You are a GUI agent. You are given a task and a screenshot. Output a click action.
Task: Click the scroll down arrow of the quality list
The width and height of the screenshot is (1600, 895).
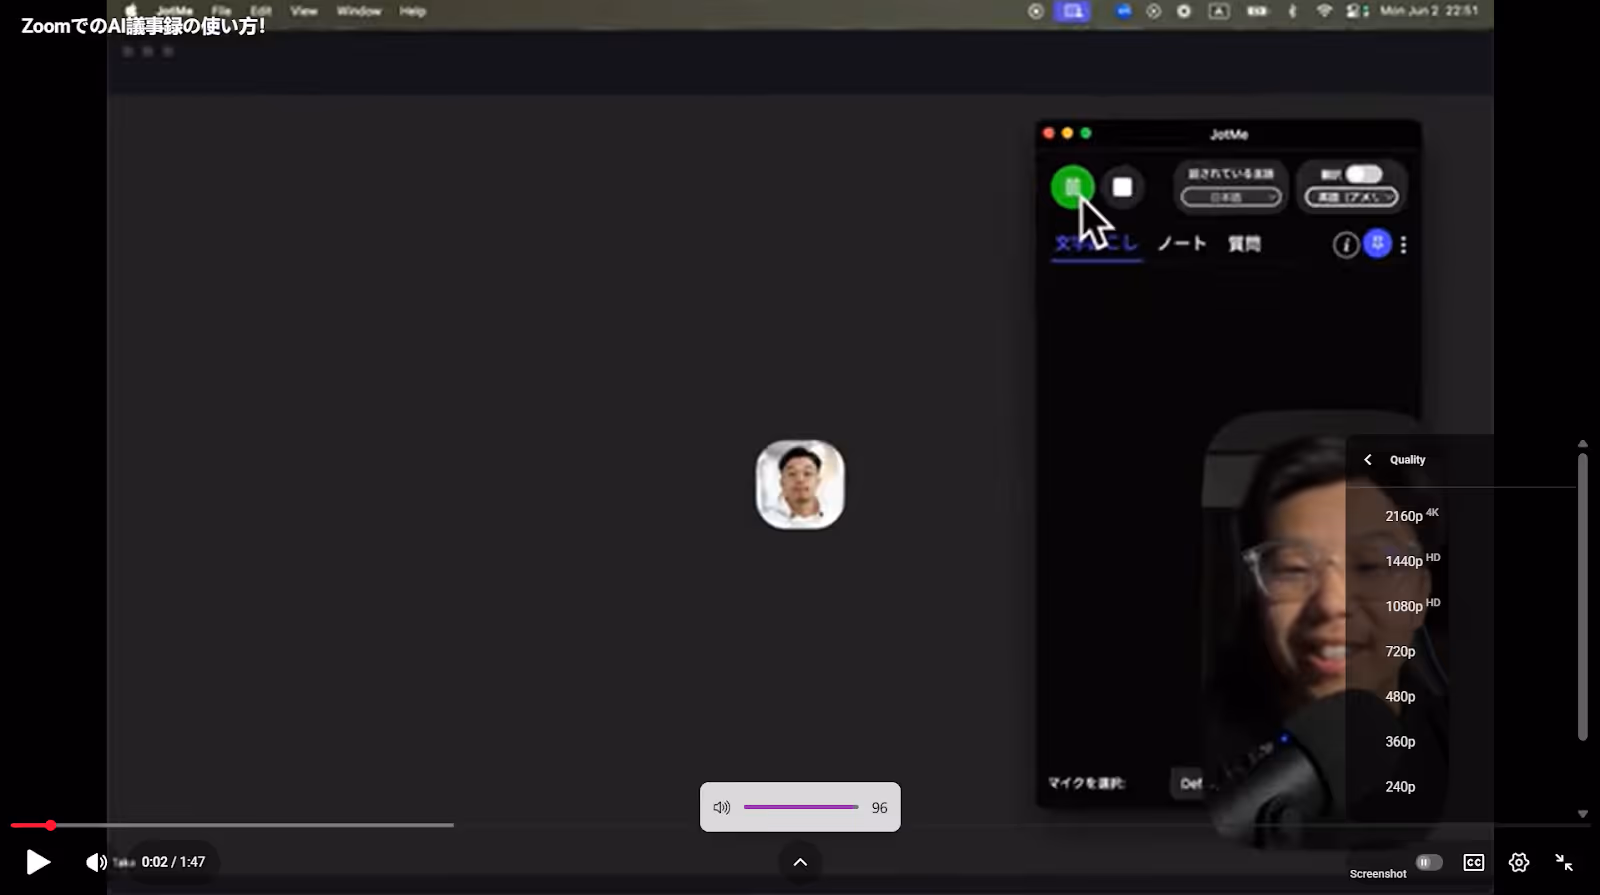(1583, 814)
